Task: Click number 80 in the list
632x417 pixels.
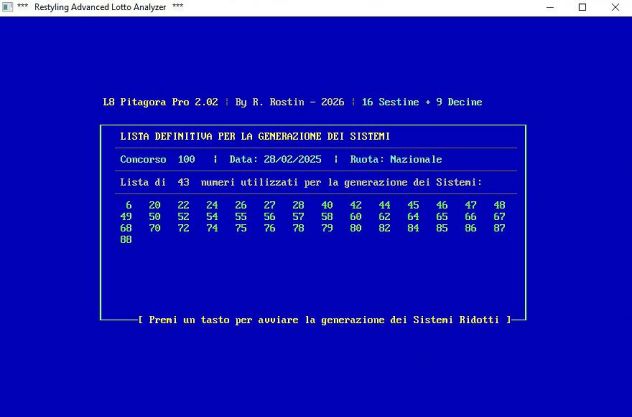Action: pyautogui.click(x=356, y=228)
